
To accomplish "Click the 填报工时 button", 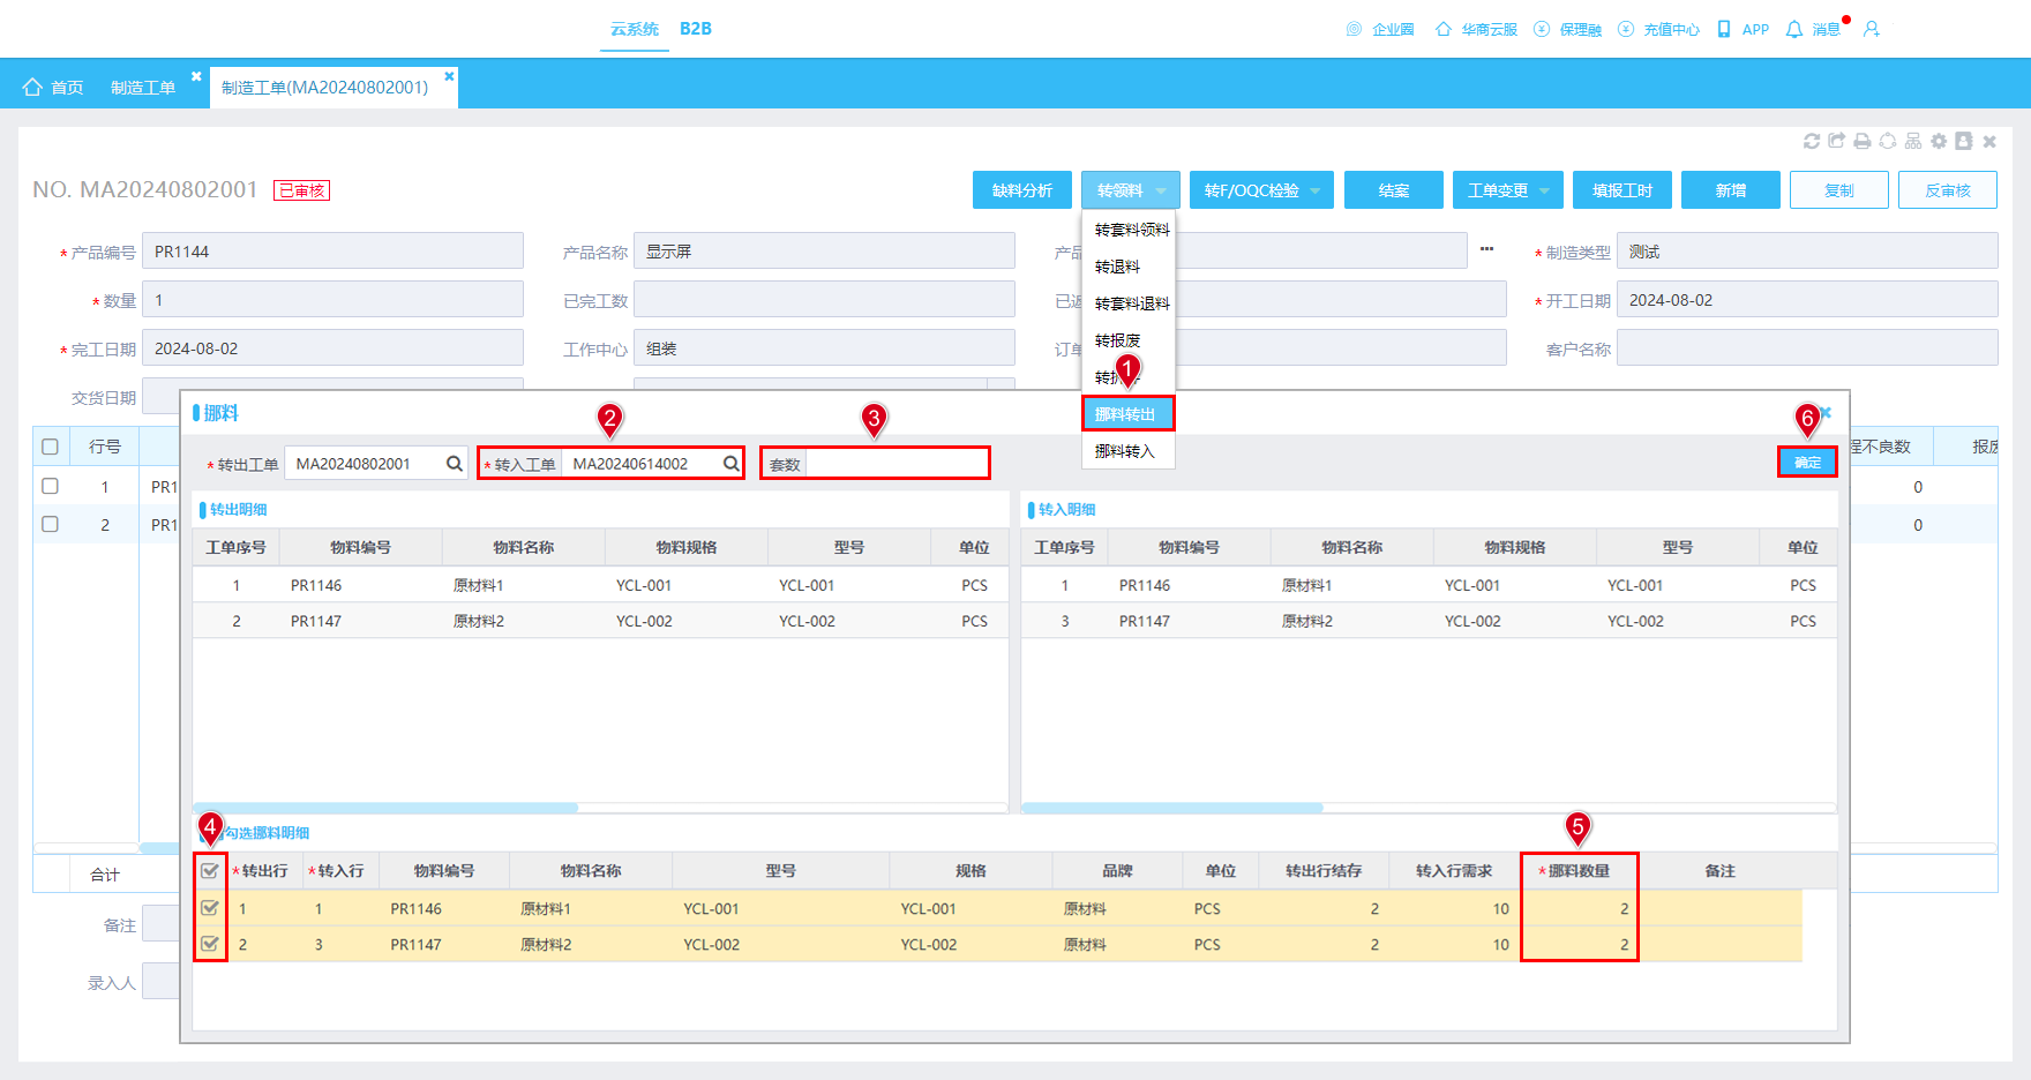I will coord(1622,190).
